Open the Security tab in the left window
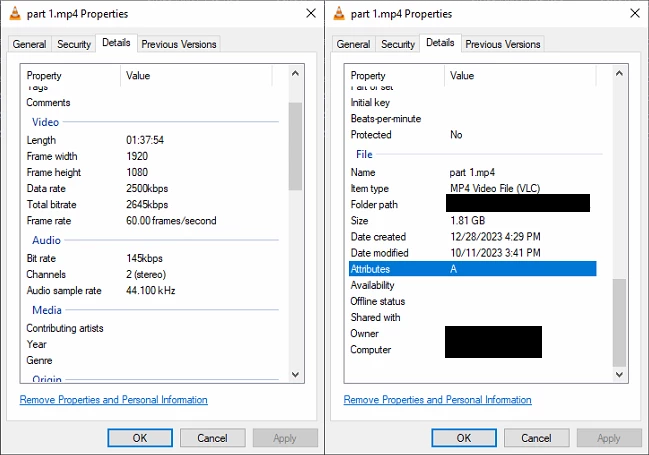Viewport: 649px width, 455px height. point(74,44)
